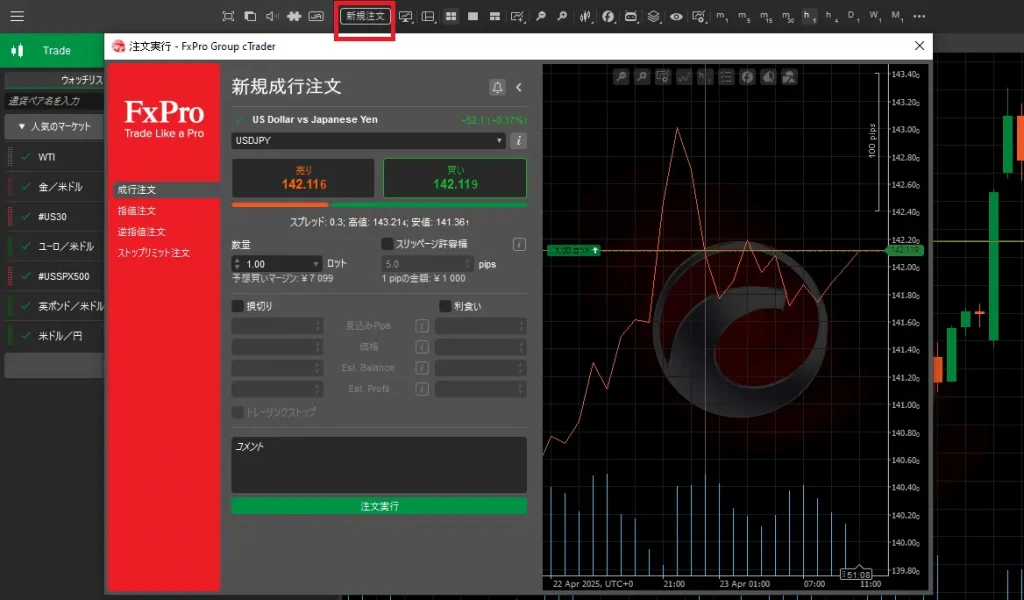Screen dimensions: 1024x600
Task: Open the panel layout icon
Action: point(428,16)
